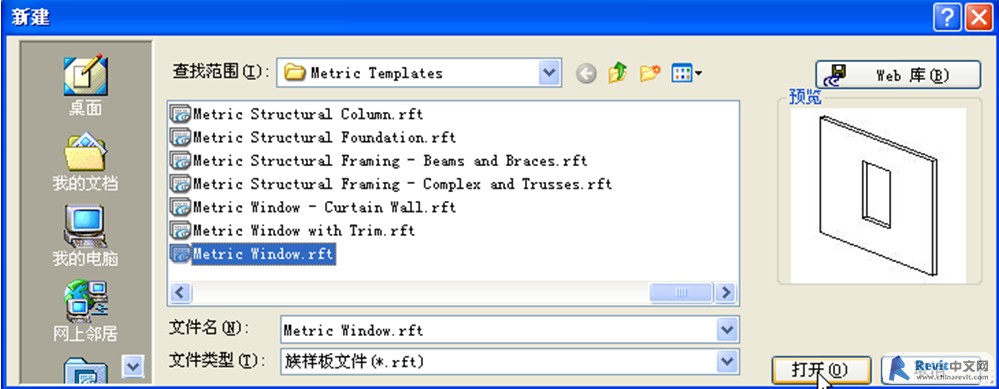
Task: Select Metric Structural Foundation.rft
Action: [x=324, y=138]
